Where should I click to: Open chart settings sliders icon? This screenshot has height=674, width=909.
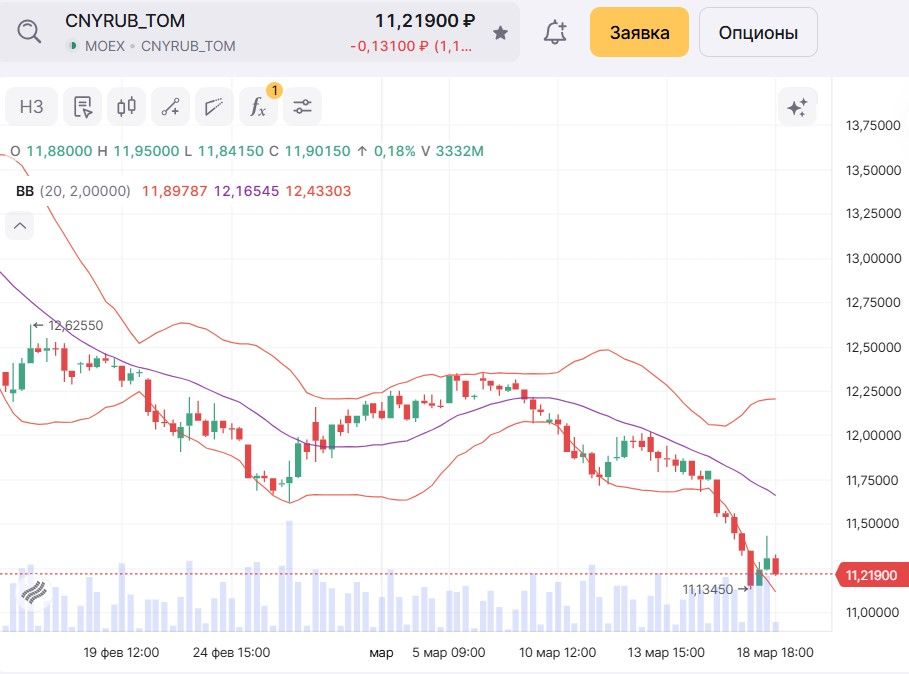(302, 107)
